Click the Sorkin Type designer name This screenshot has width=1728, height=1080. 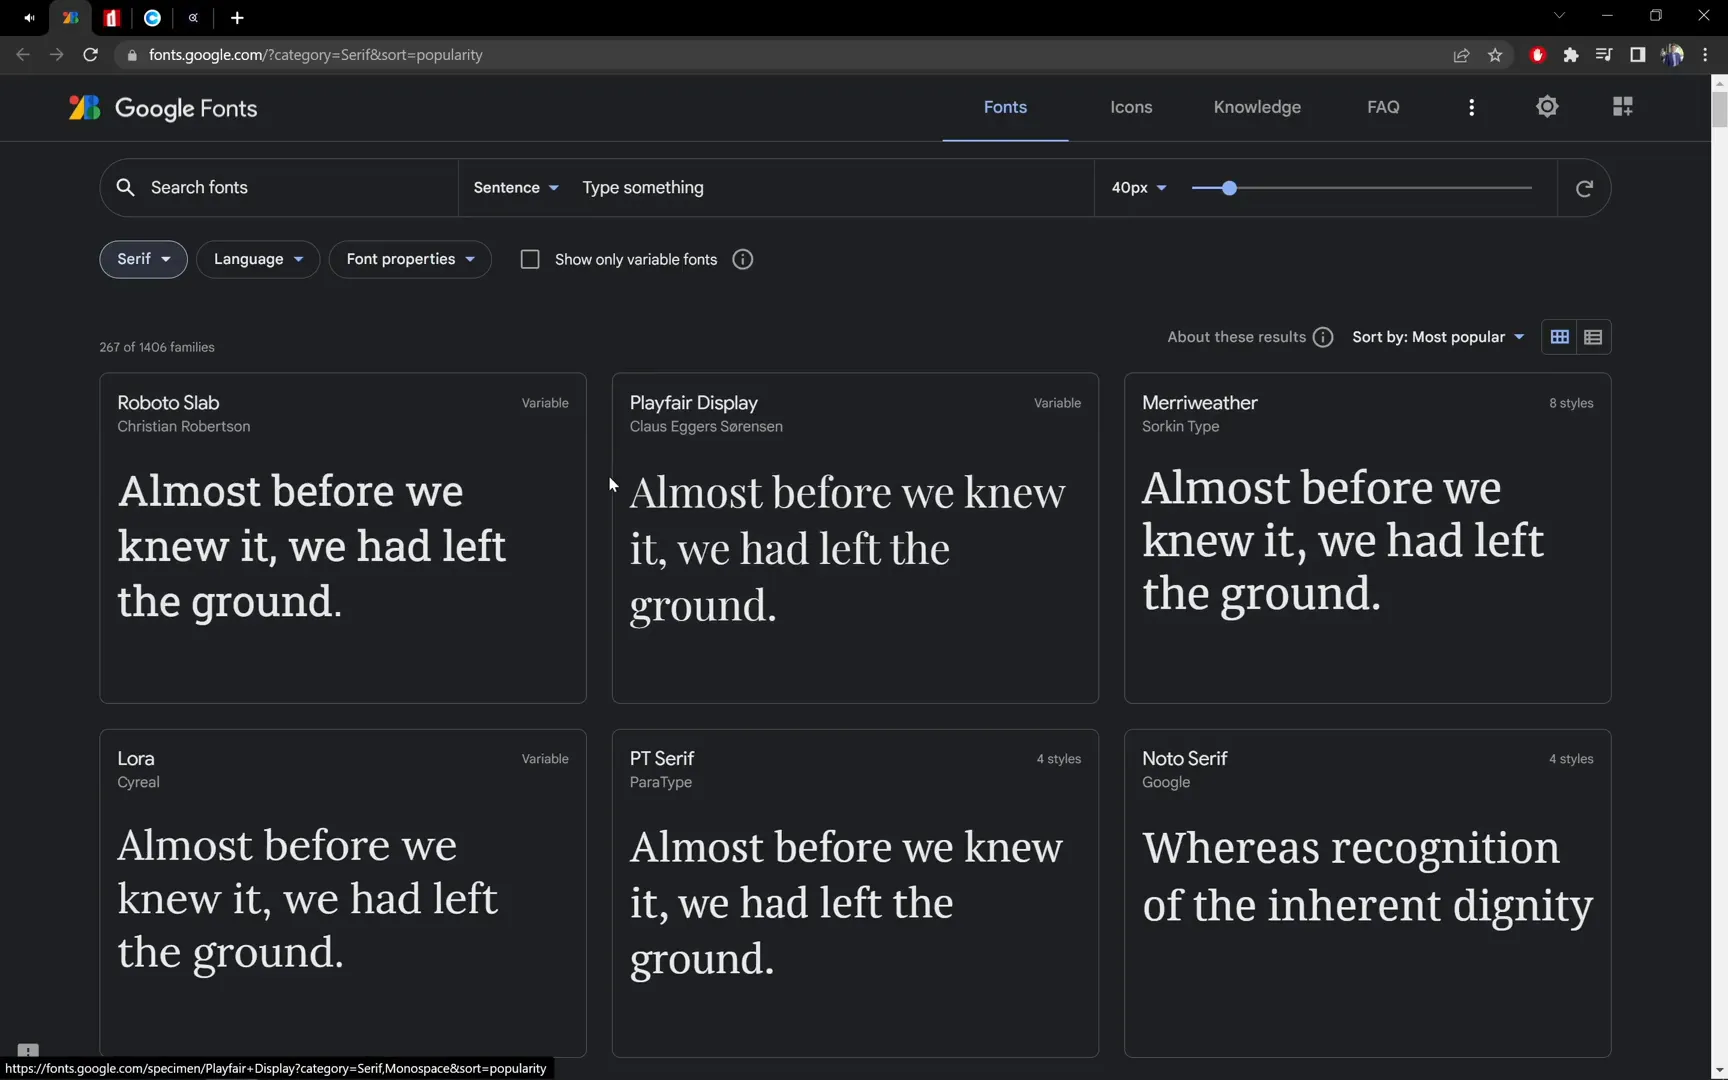click(1180, 426)
